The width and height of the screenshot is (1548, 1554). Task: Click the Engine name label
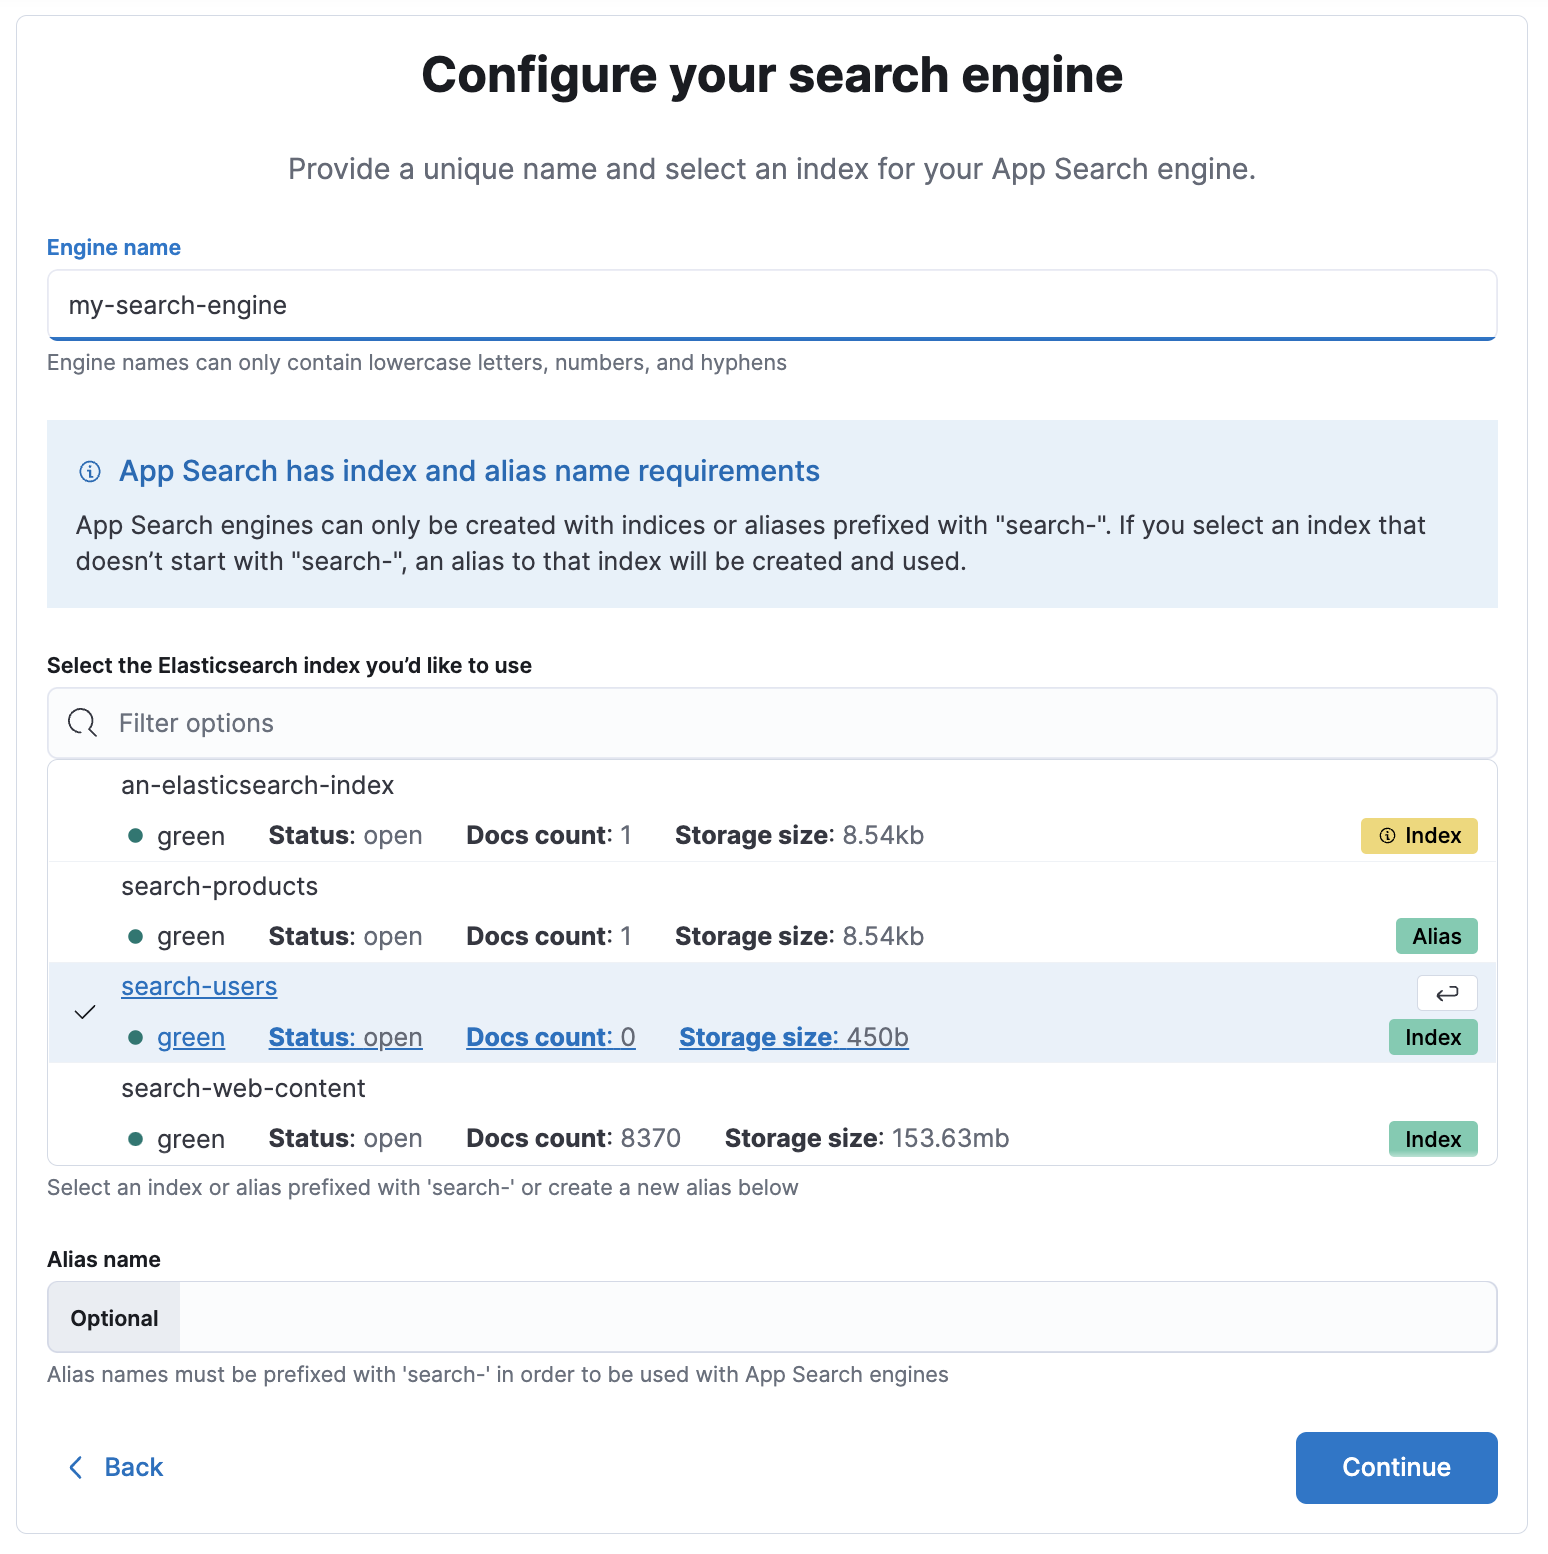click(113, 247)
